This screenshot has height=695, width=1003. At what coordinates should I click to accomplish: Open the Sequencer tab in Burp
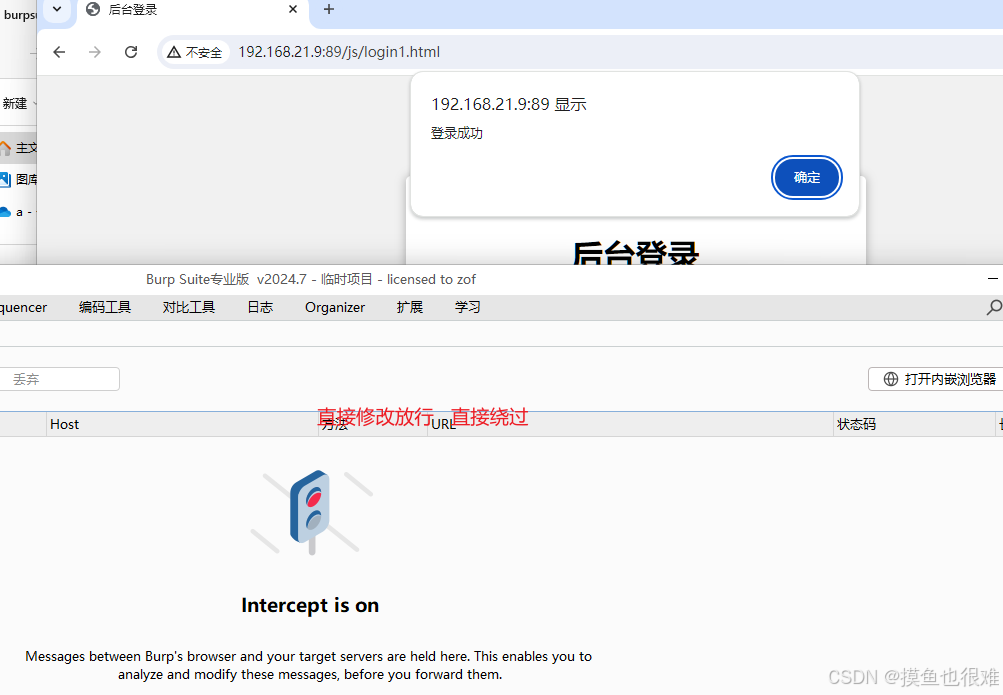(23, 308)
